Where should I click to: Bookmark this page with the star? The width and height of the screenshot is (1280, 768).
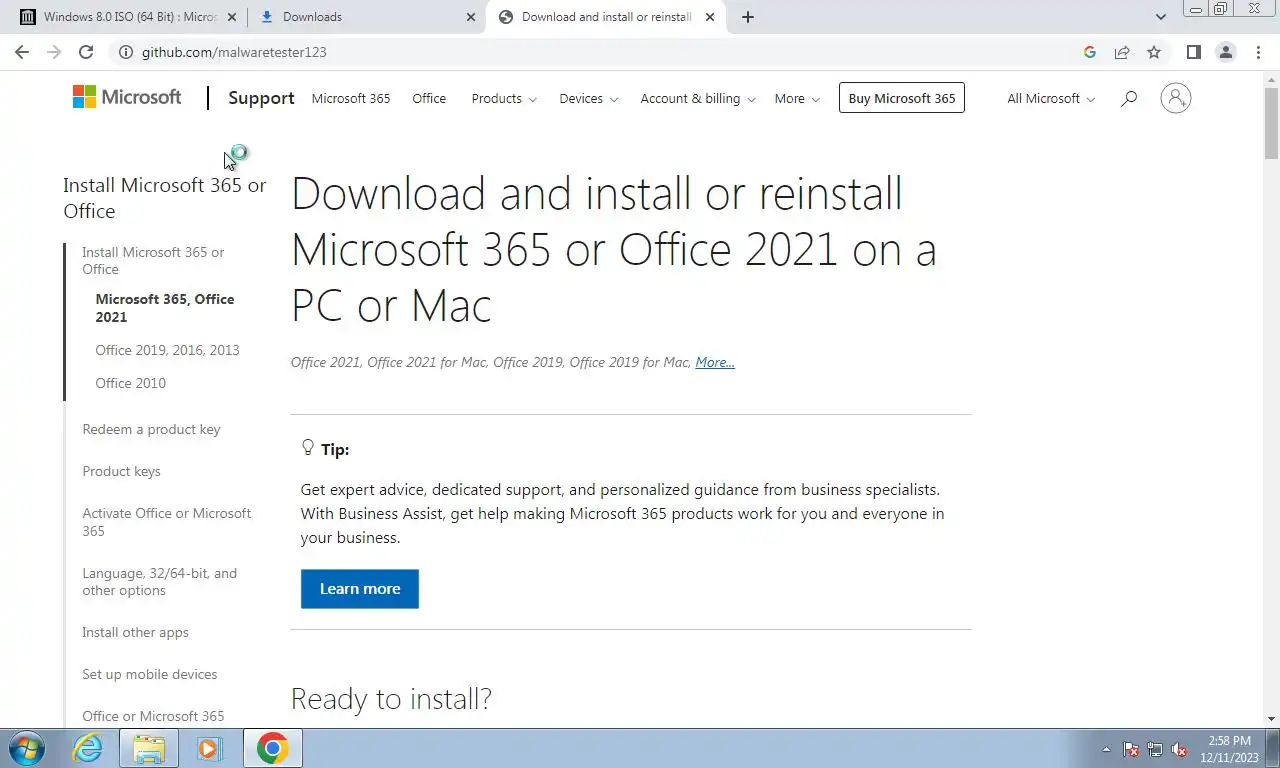coord(1154,52)
